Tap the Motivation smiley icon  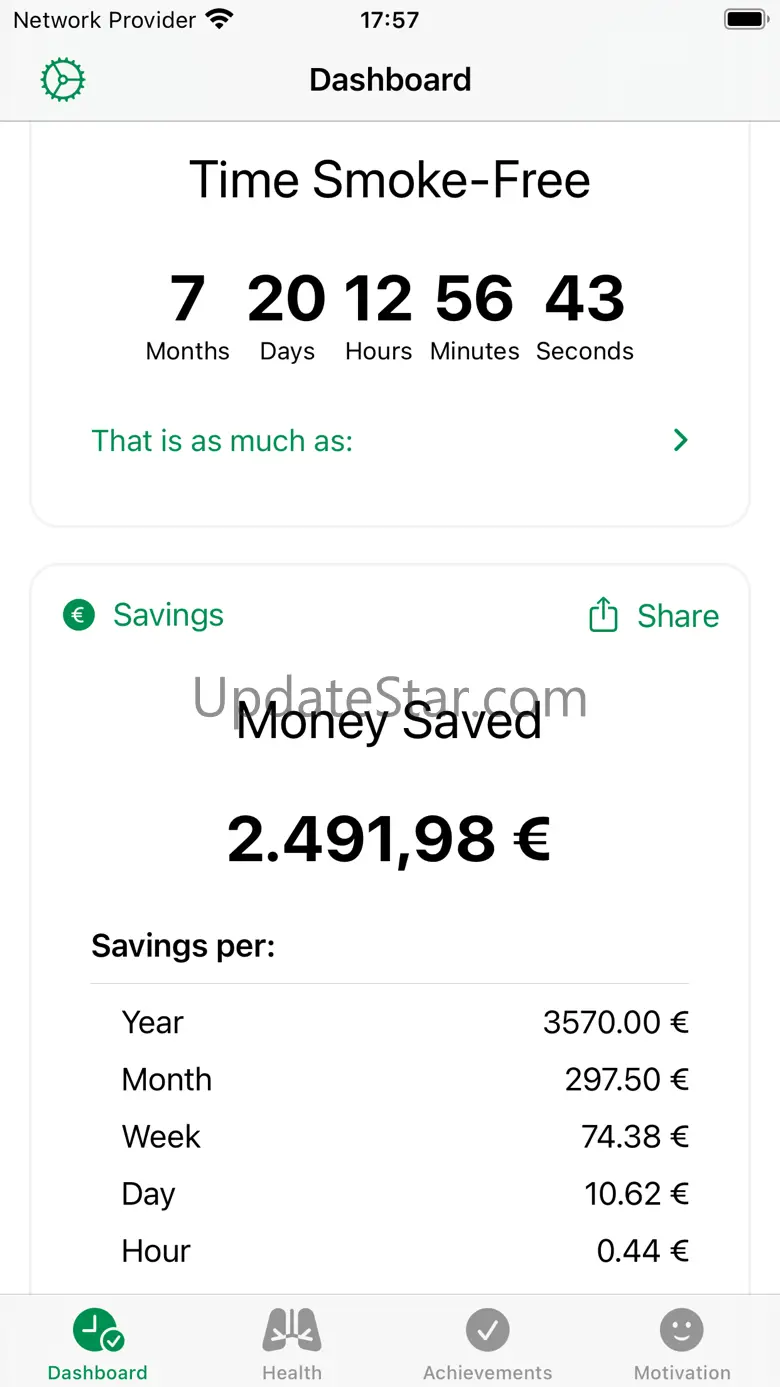pyautogui.click(x=682, y=1330)
